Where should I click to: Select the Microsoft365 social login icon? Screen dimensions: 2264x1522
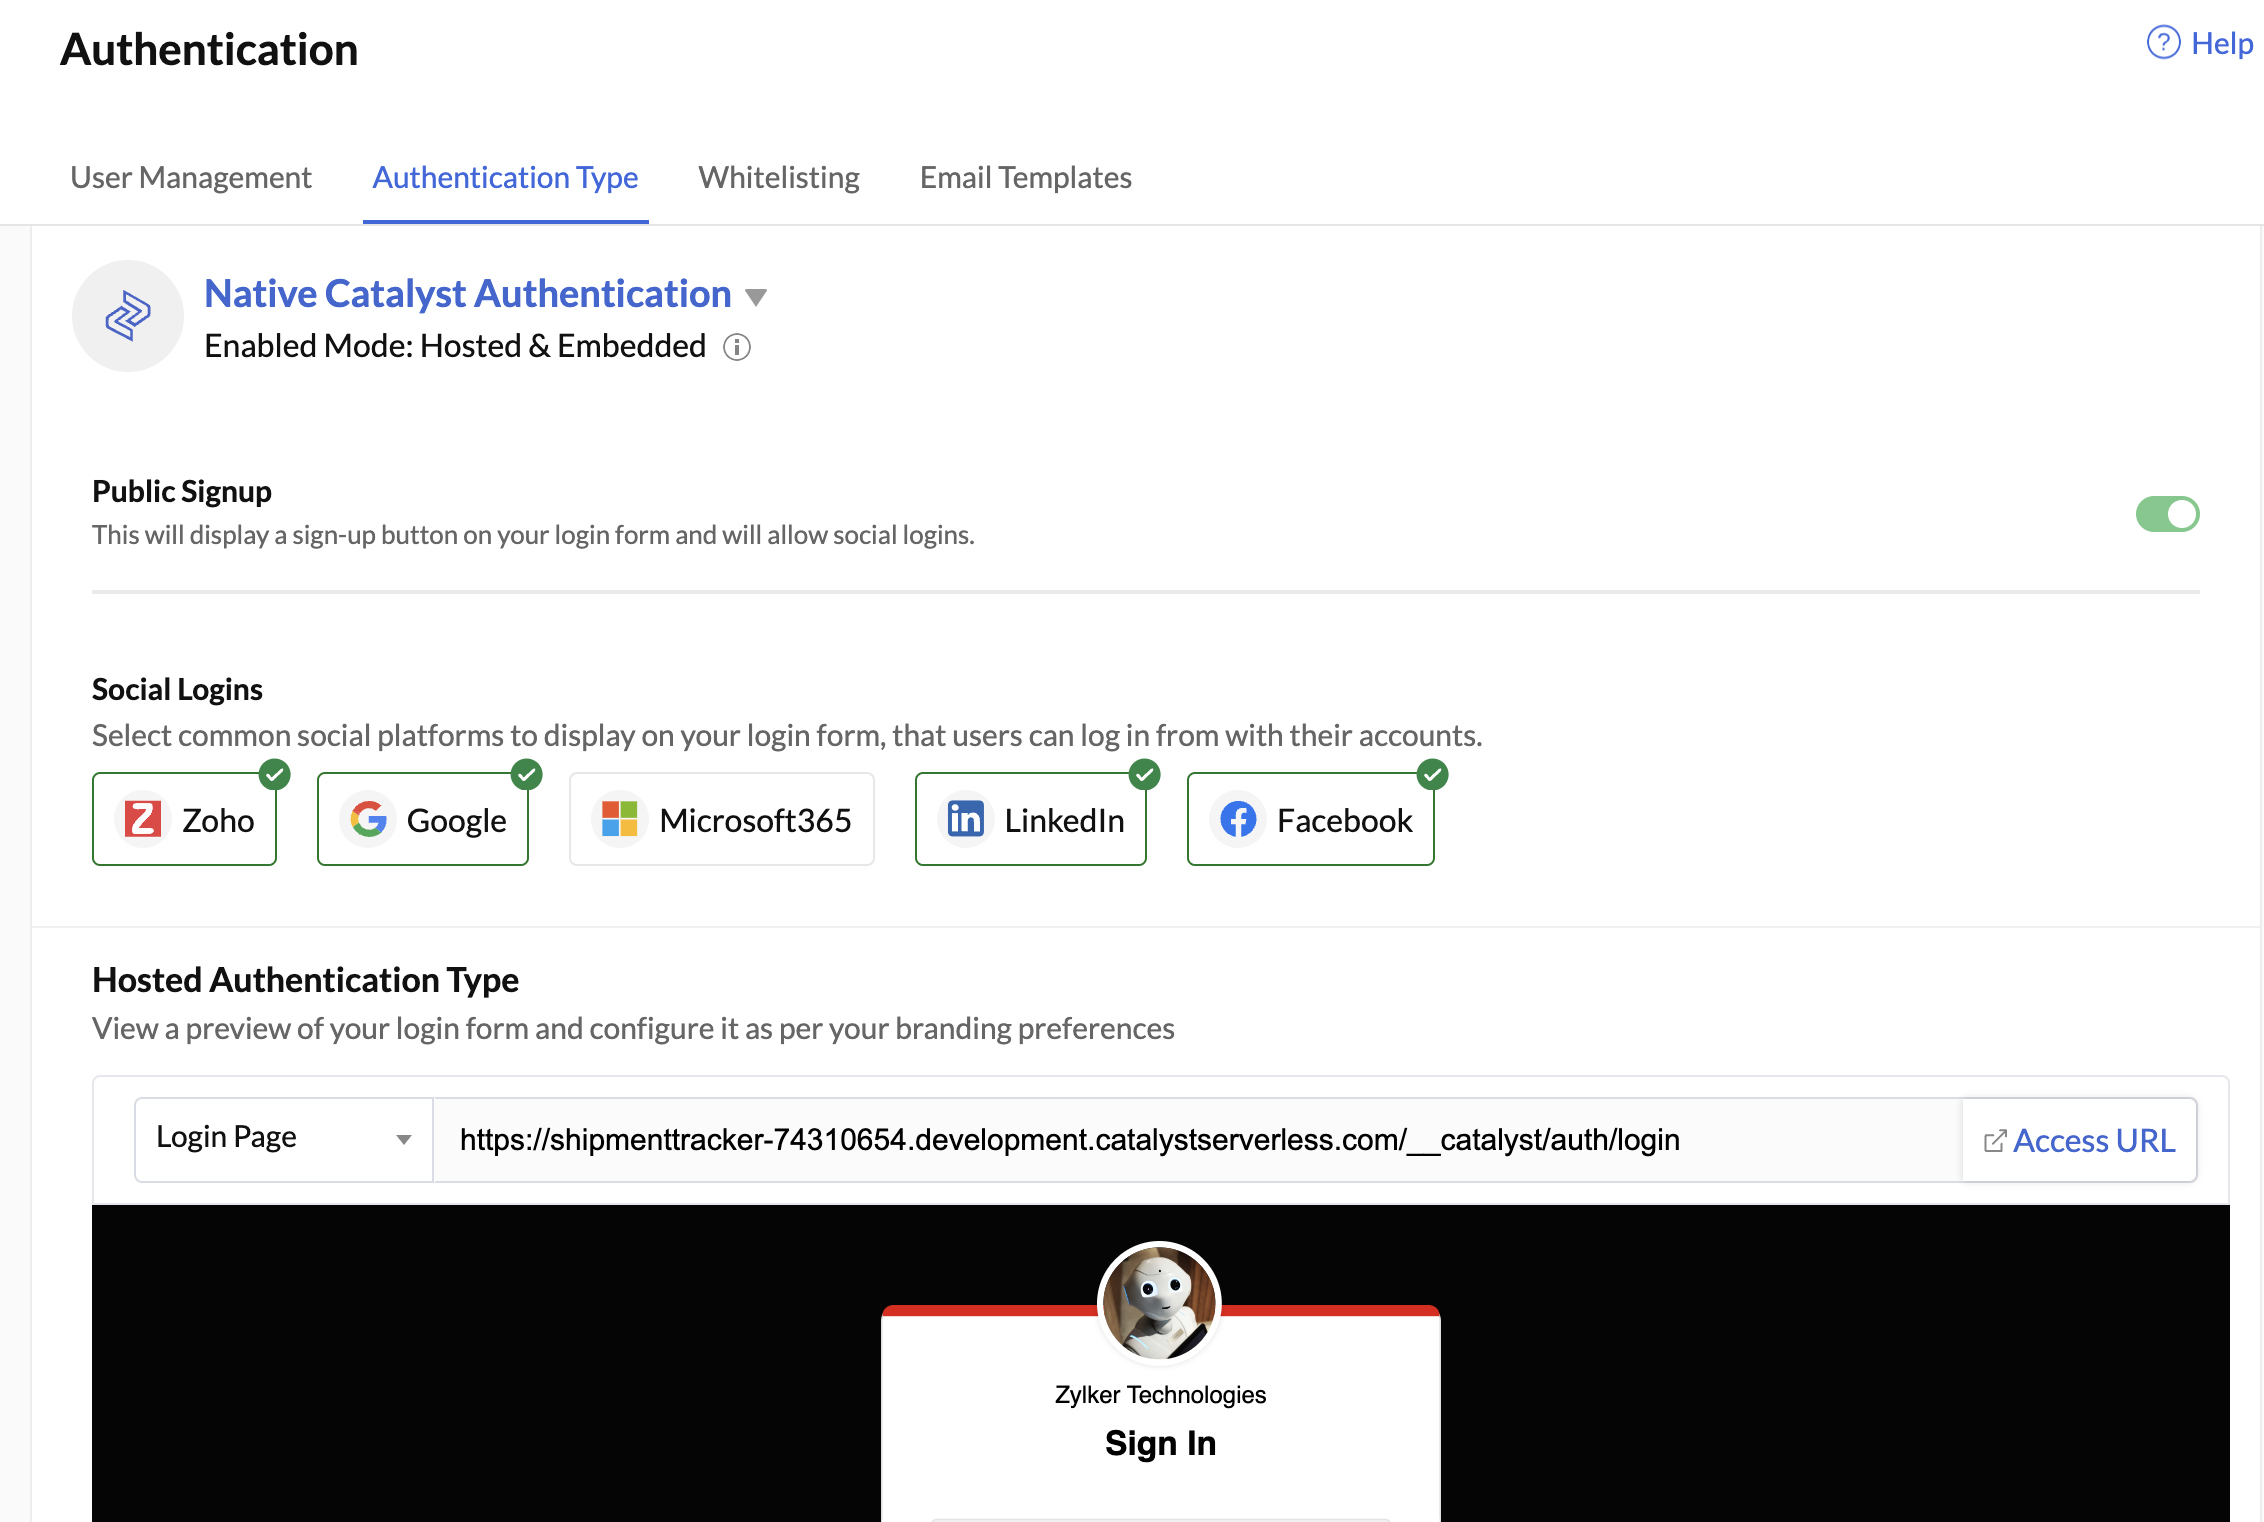pos(618,819)
